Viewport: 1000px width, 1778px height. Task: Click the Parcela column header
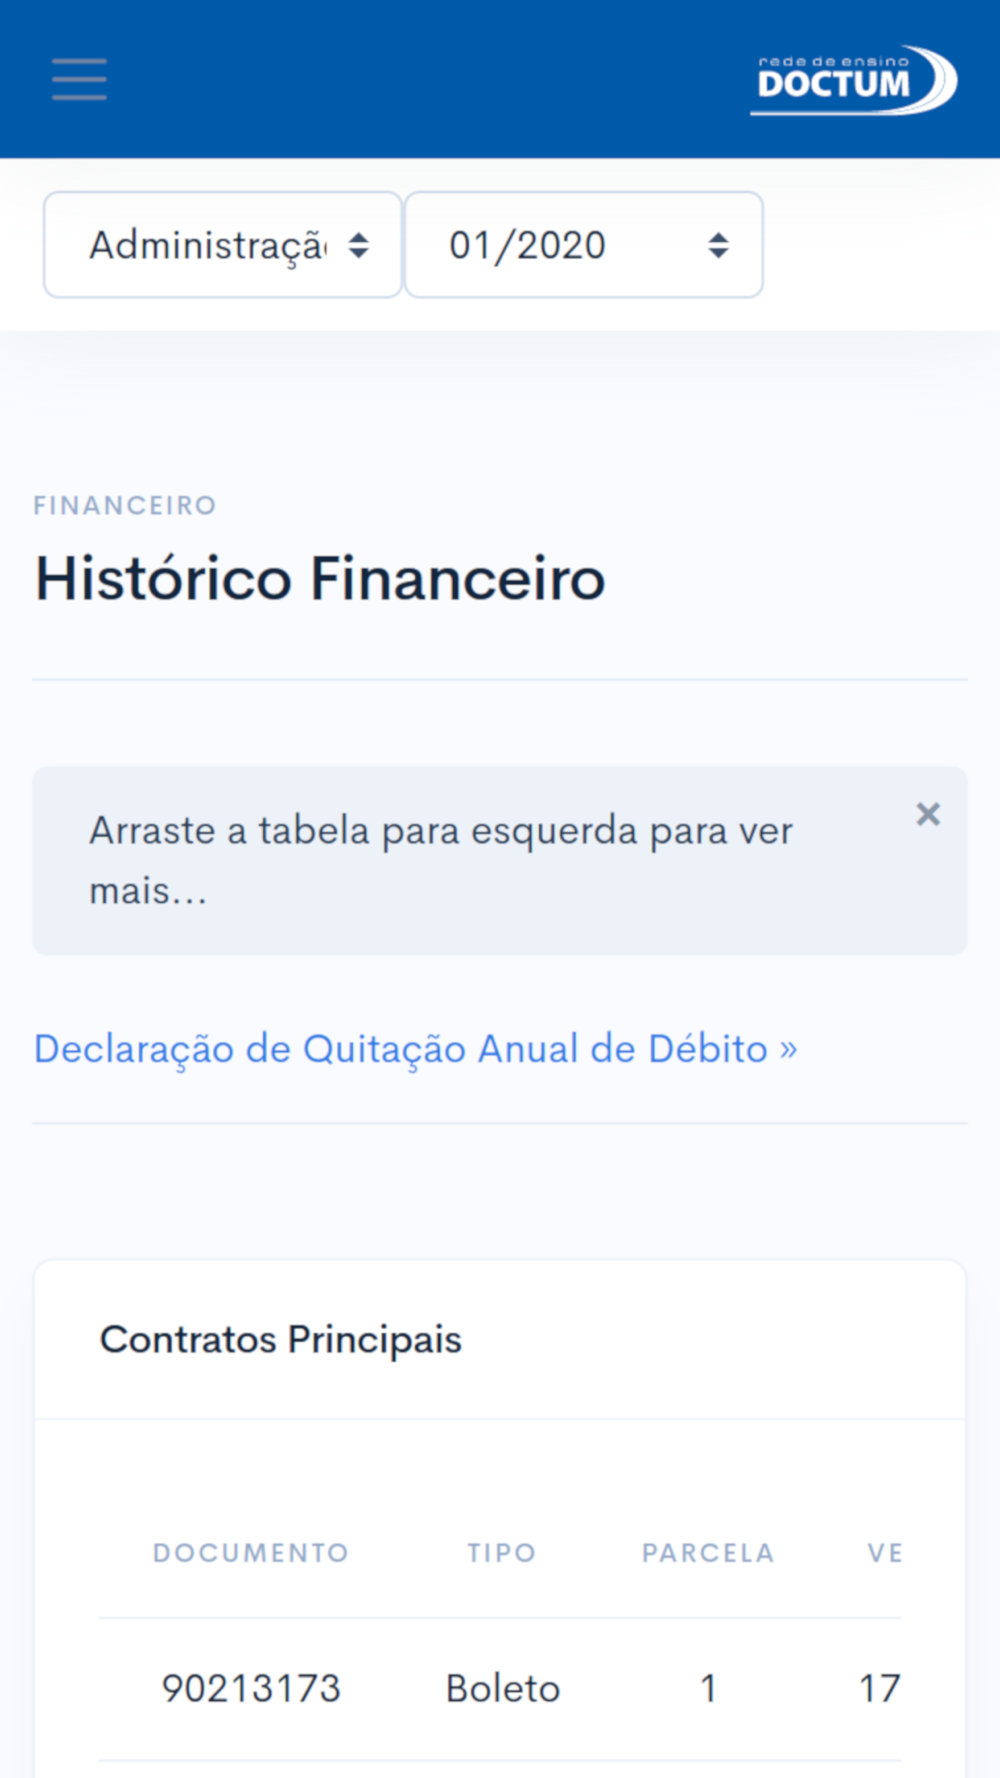coord(708,1553)
